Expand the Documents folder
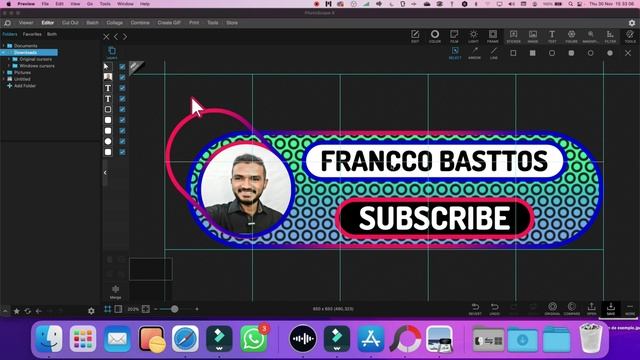The image size is (640, 360). [4, 46]
